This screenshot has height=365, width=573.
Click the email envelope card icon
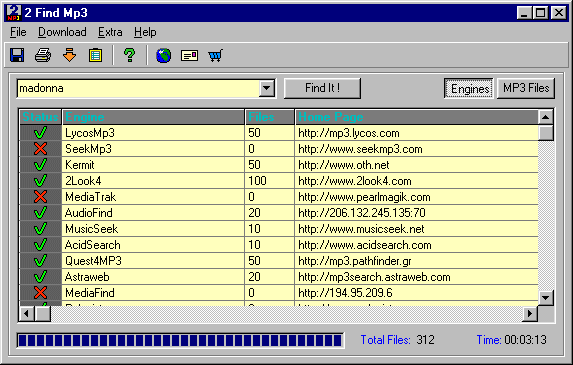point(189,56)
